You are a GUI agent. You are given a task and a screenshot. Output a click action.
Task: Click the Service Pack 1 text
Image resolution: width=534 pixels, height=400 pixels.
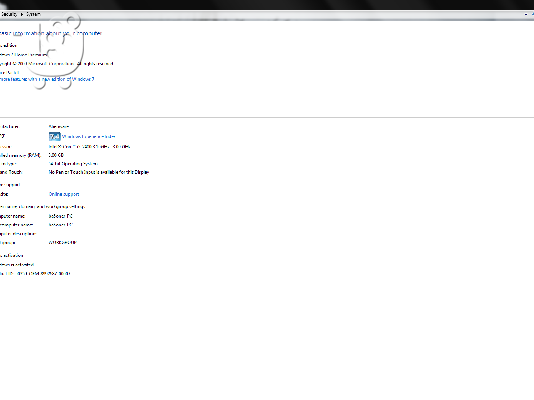[10, 73]
